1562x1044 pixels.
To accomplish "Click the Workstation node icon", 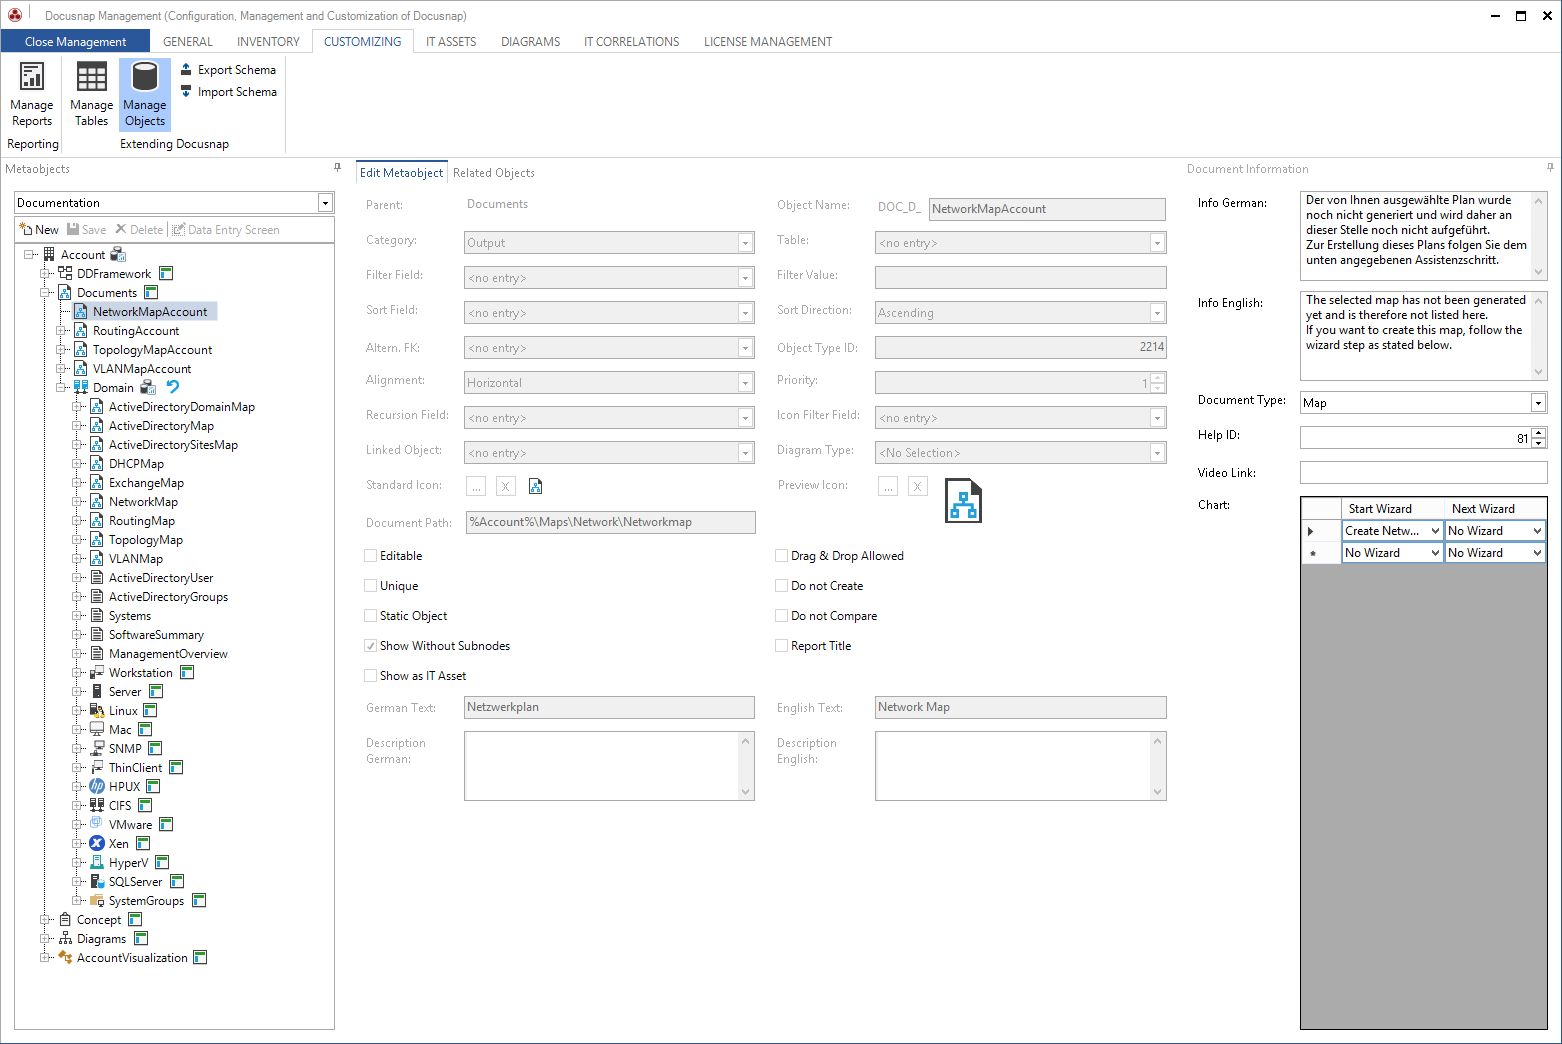I will (97, 672).
